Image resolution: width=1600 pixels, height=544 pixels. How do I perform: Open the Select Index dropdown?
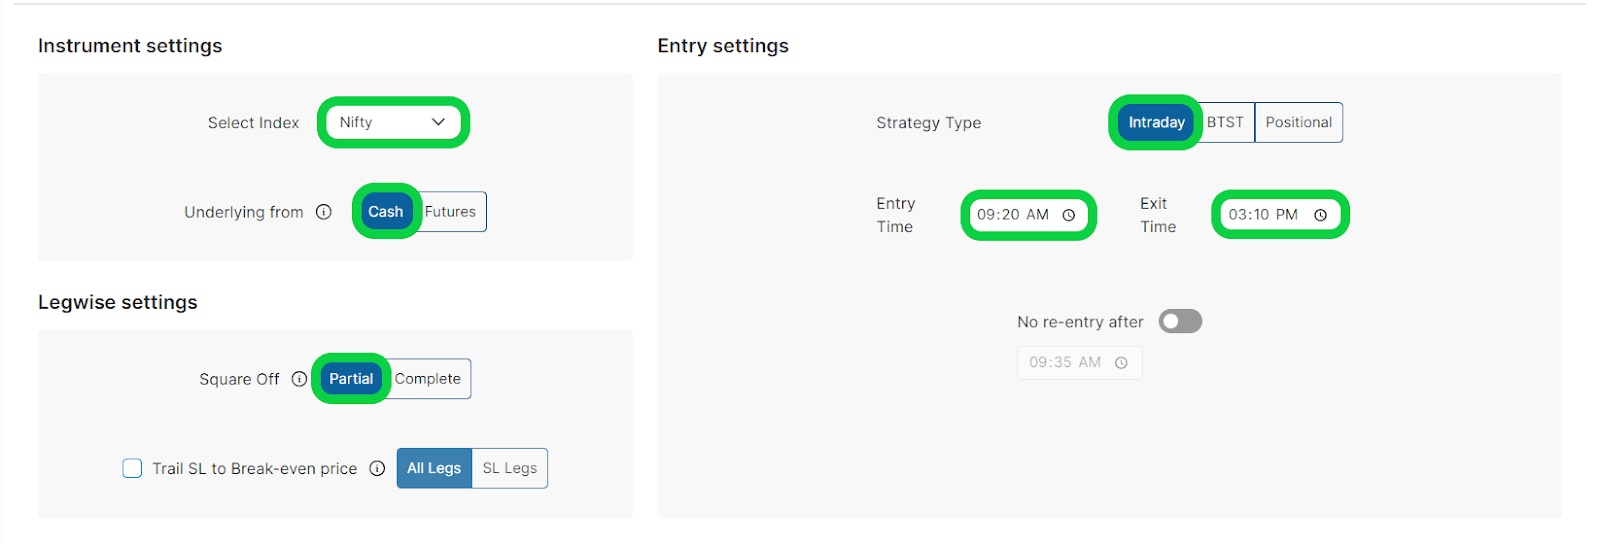[x=392, y=122]
